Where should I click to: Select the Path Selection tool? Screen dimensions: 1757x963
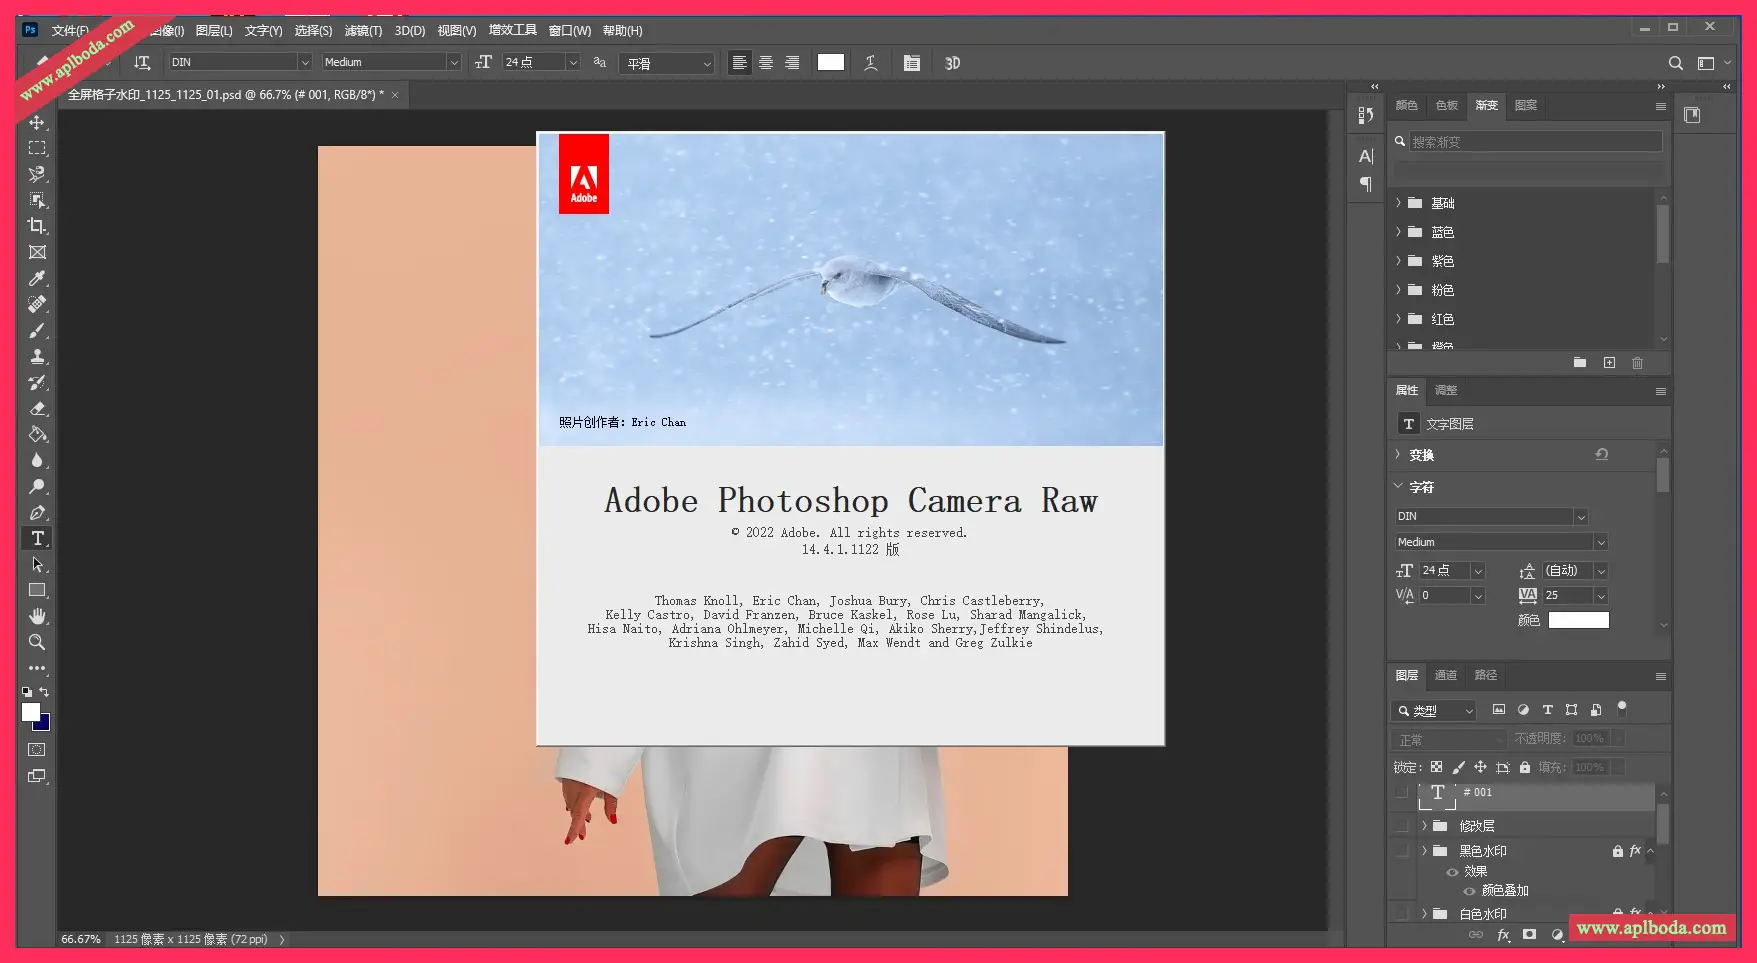click(37, 564)
